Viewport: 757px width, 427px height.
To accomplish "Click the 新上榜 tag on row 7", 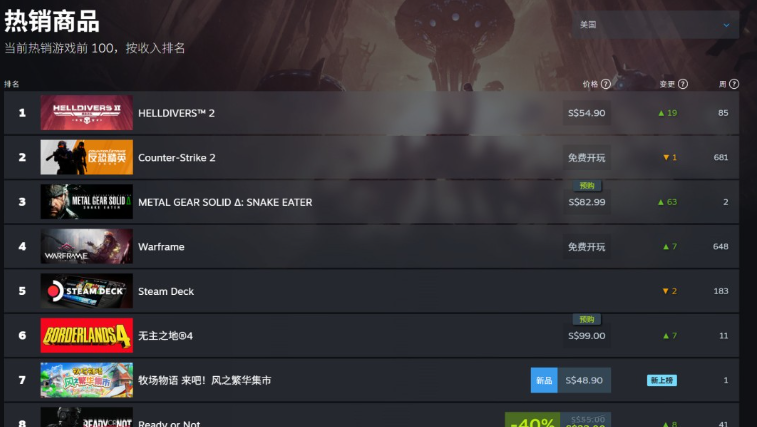I will (661, 380).
